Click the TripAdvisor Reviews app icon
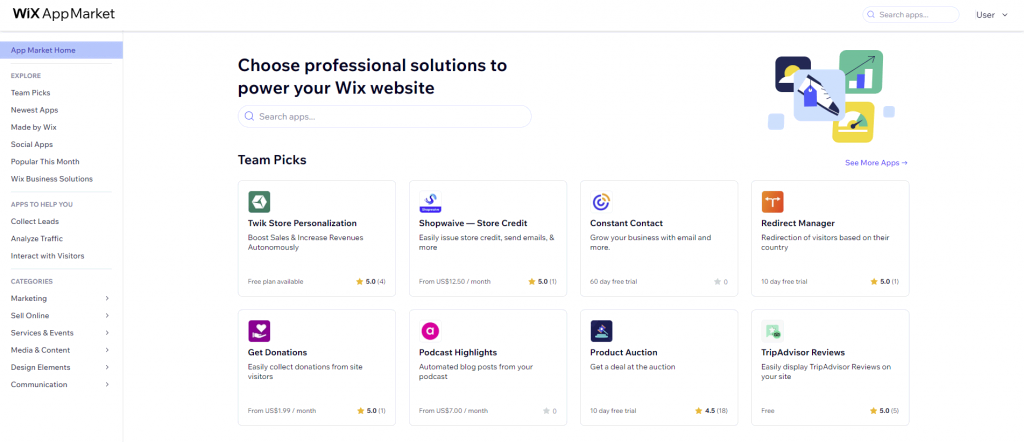Viewport: 1024px width, 442px height. coord(772,330)
